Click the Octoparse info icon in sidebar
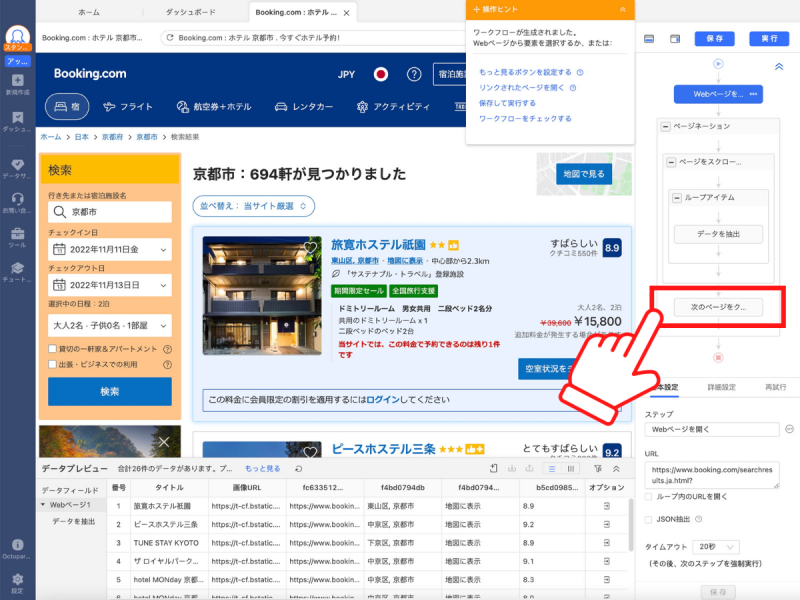The height and width of the screenshot is (600, 800). [x=17, y=545]
